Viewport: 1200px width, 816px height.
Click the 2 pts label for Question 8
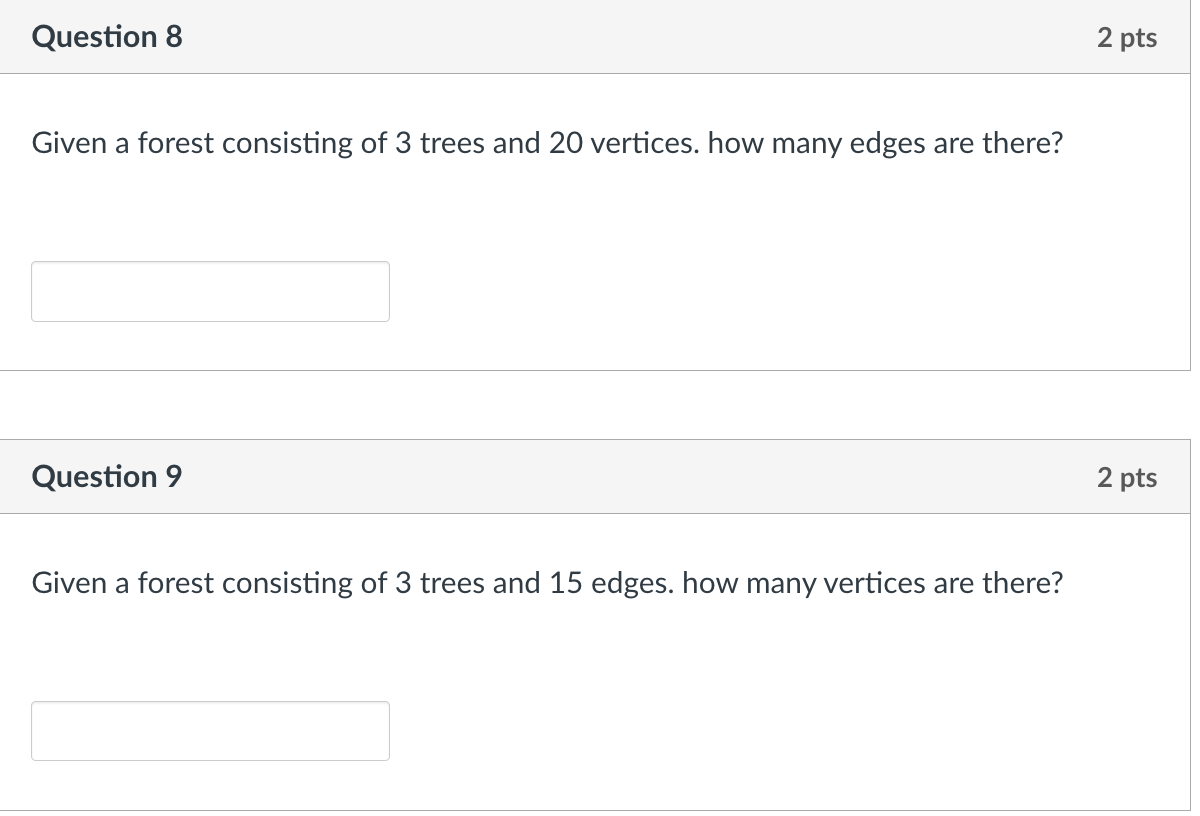coord(1127,38)
